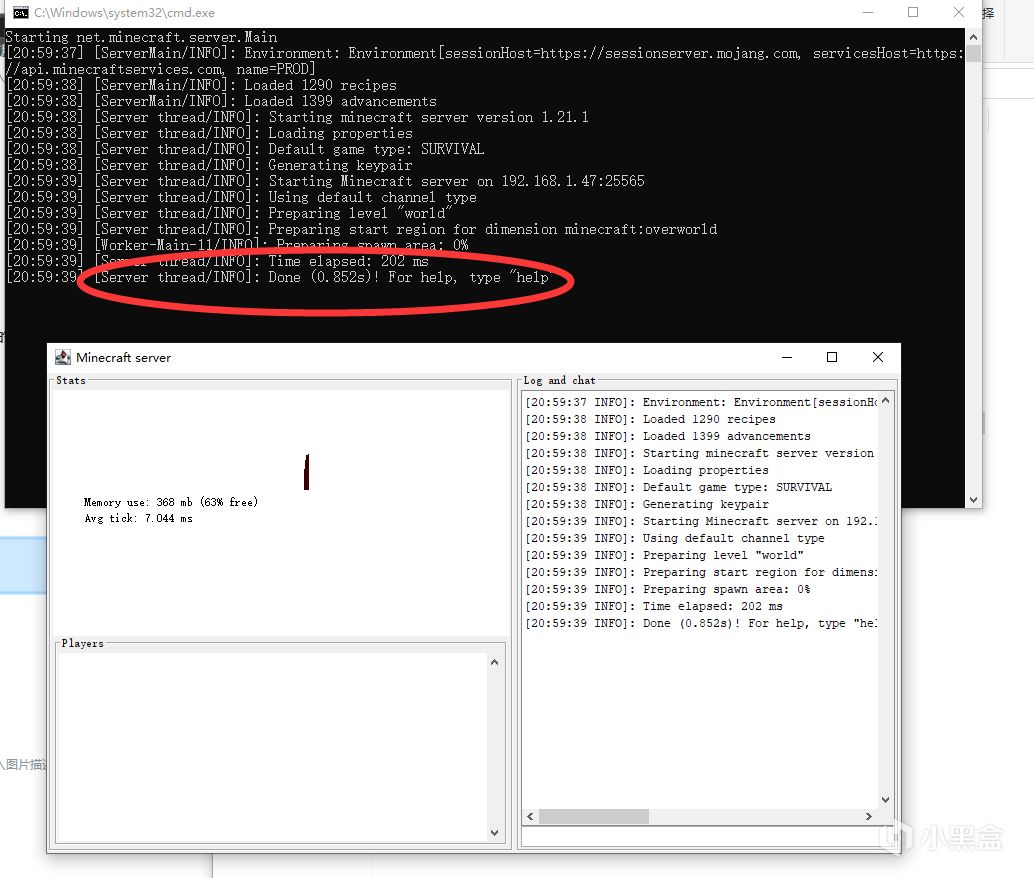The image size is (1034, 878).
Task: Click the Memory use 368 mb text
Action: [171, 502]
